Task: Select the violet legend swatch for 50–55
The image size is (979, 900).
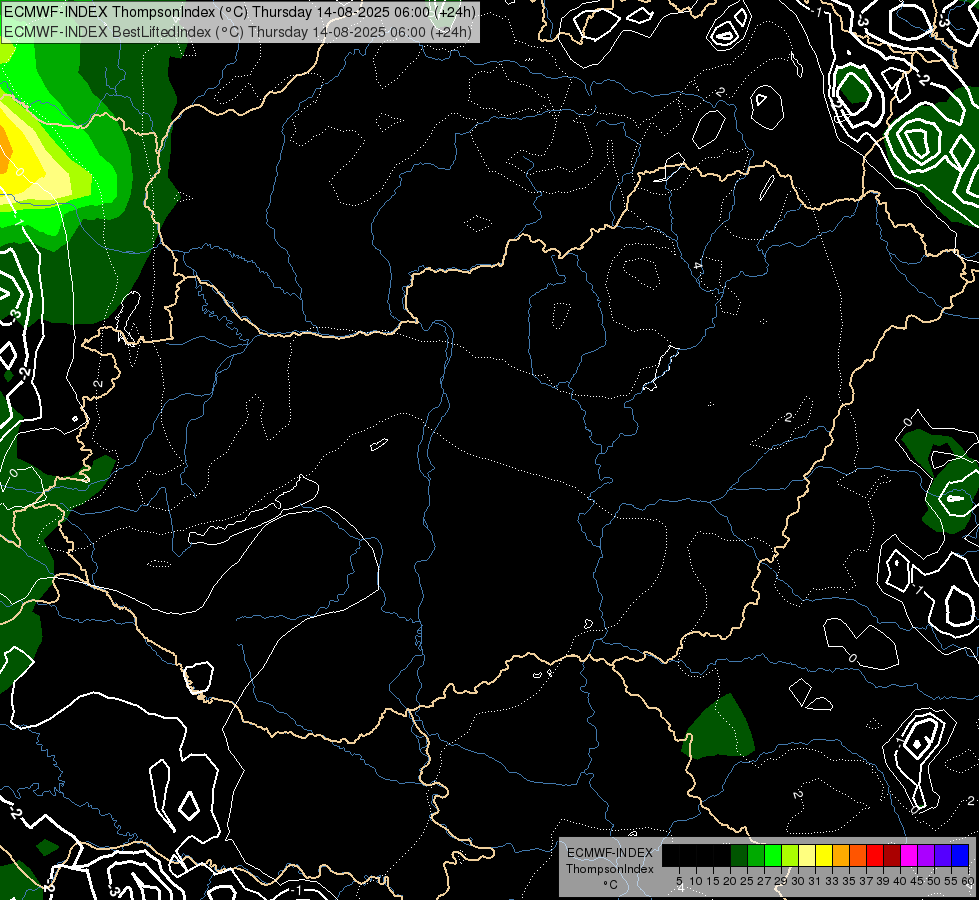Action: [943, 855]
